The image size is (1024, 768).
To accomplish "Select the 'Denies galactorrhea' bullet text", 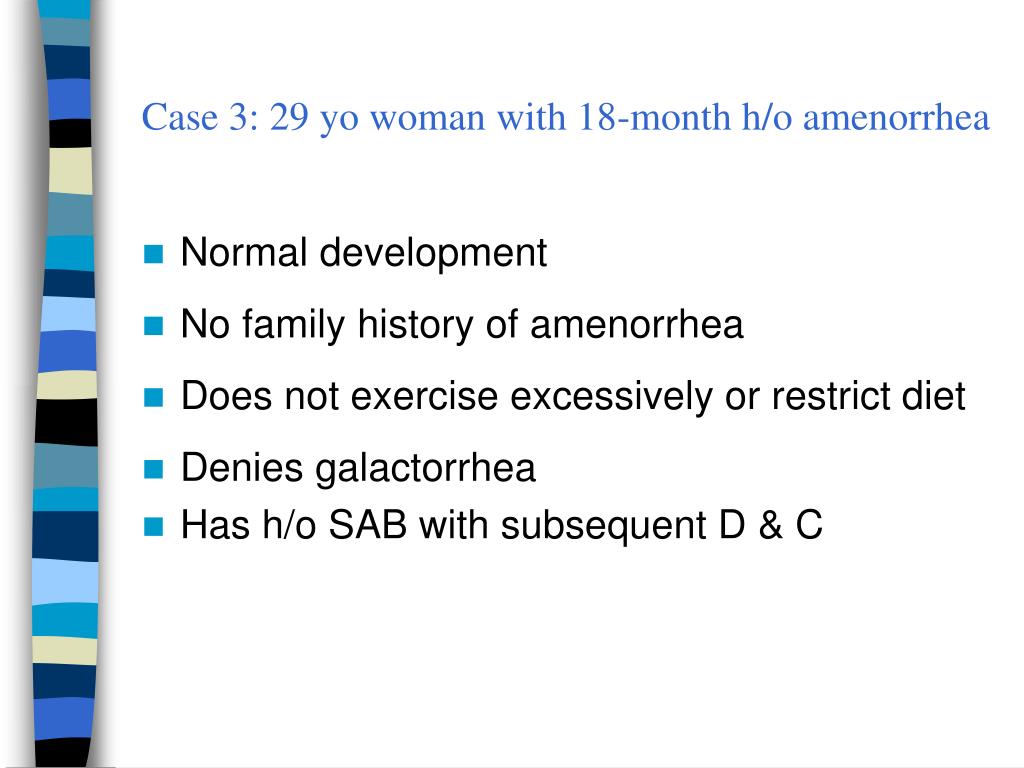I will click(x=359, y=468).
